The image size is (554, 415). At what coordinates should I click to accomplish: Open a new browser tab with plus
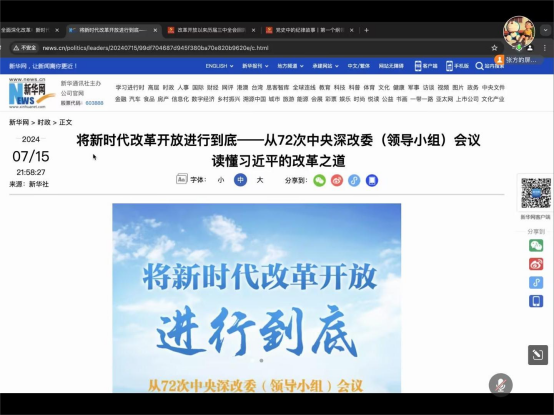coord(366,30)
